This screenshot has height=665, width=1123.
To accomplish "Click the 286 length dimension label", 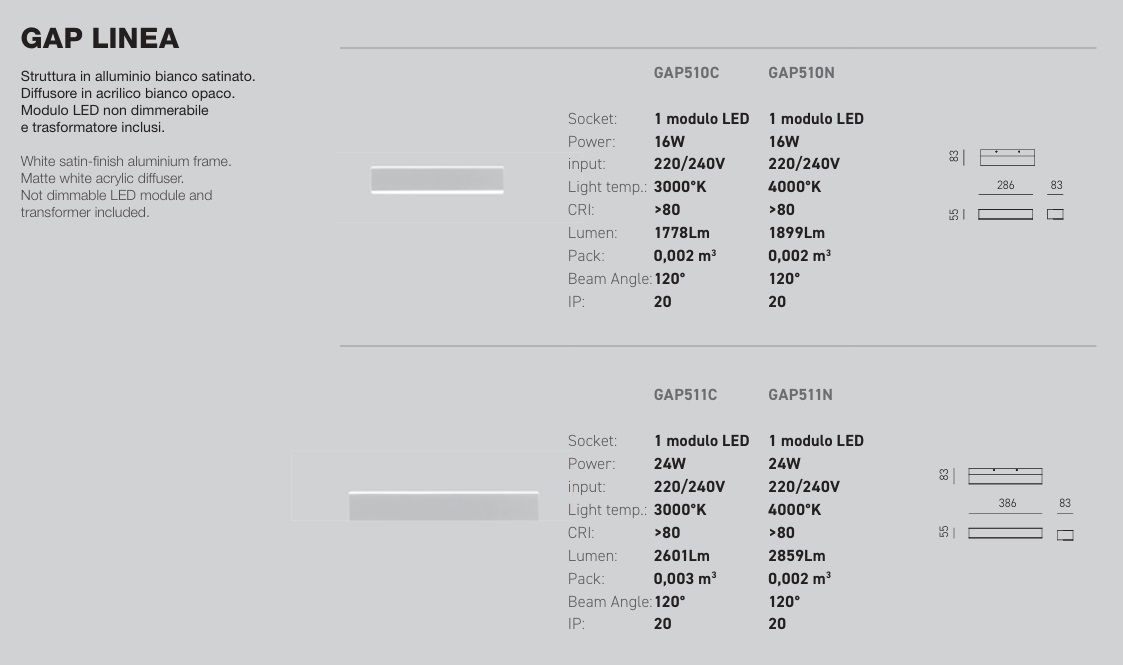I will click(x=1006, y=185).
